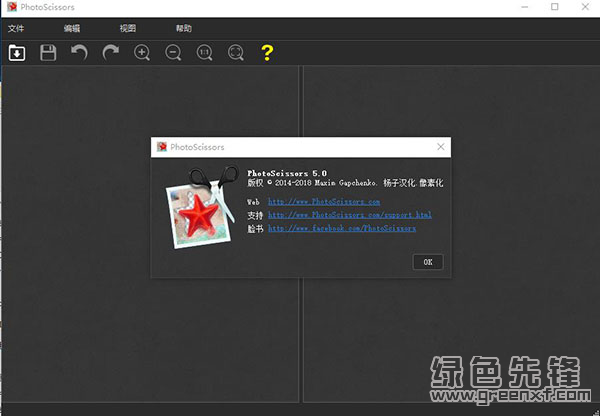The image size is (600, 416).
Task: Open the 视图 menu
Action: point(128,28)
